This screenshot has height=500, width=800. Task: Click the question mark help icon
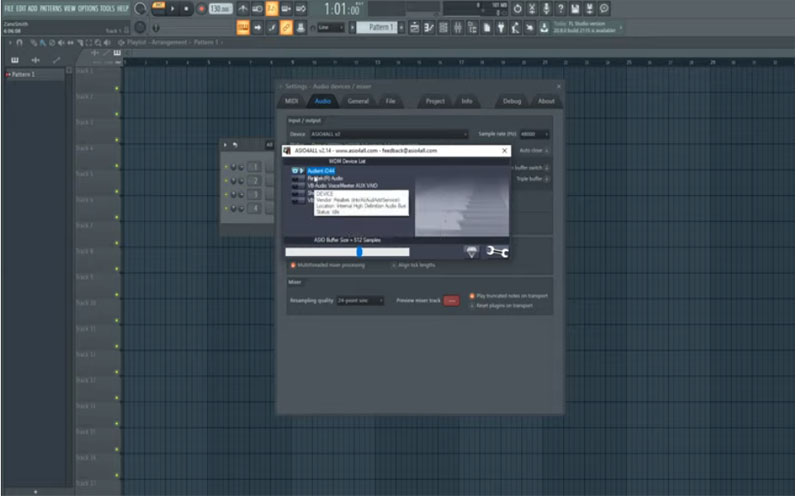tap(561, 9)
